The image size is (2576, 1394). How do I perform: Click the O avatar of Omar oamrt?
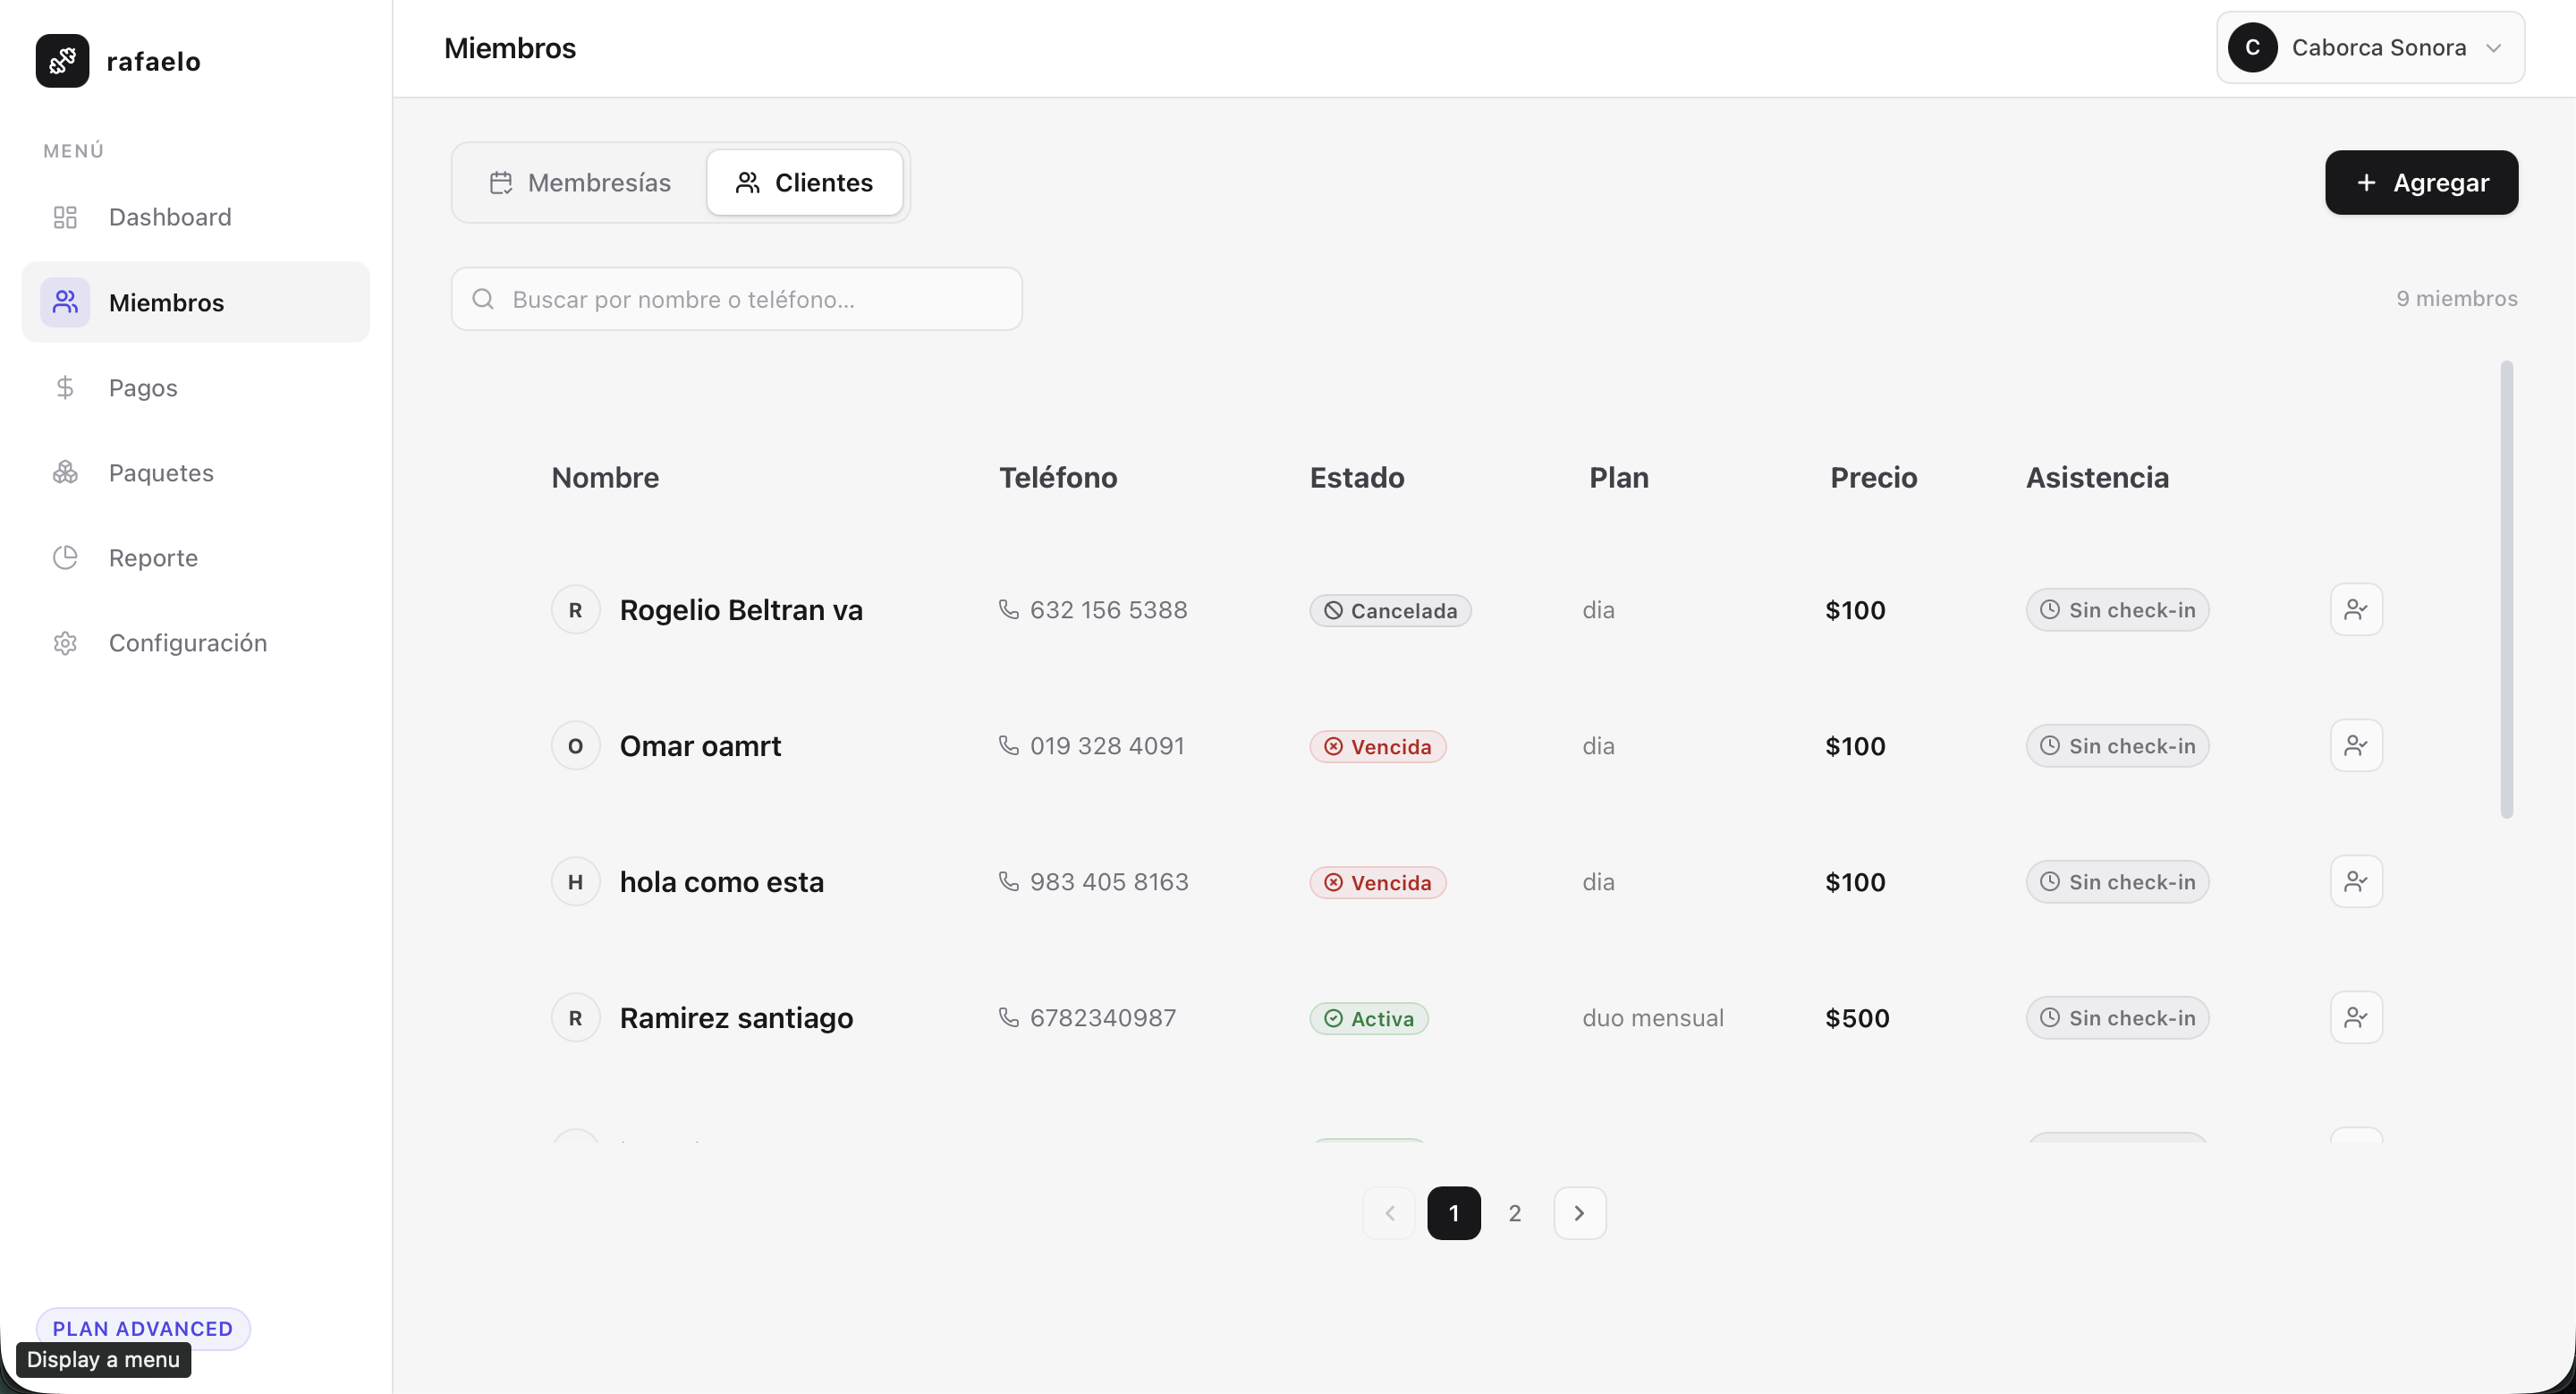576,746
